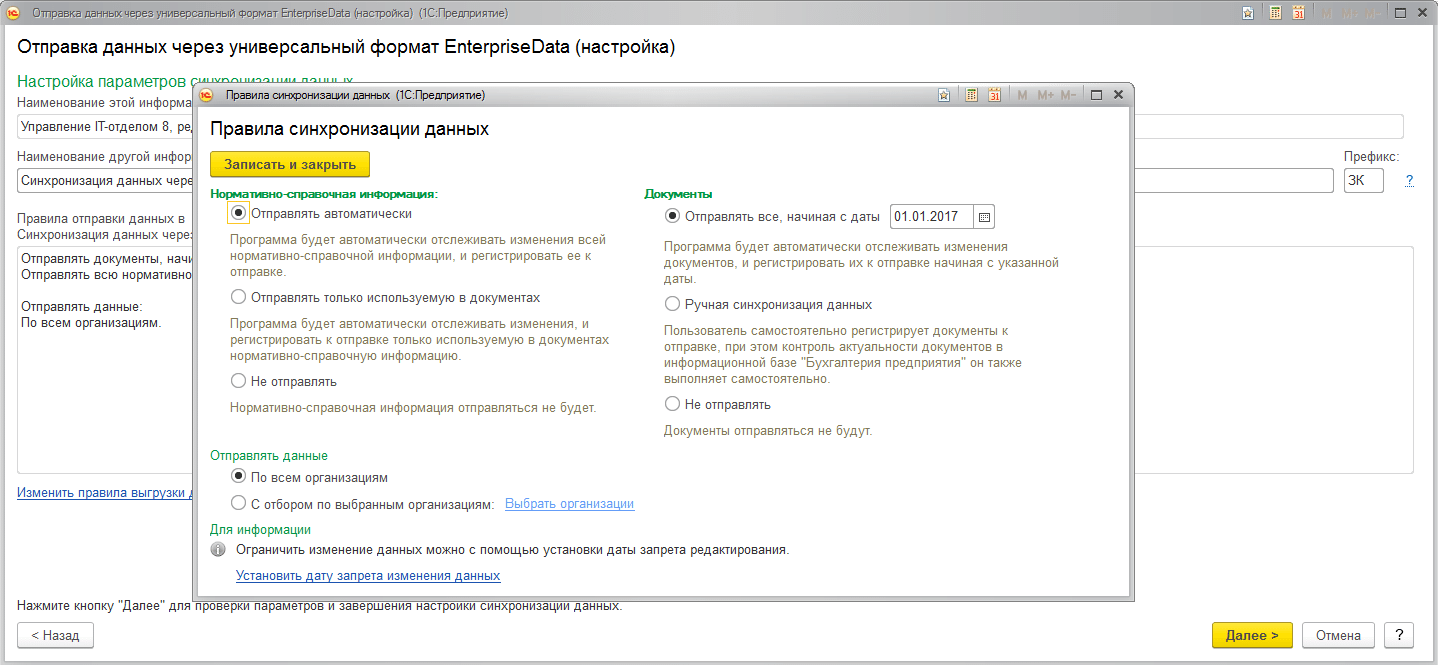Image resolution: width=1438 pixels, height=665 pixels.
Task: Click the '?' help button beside Отмена
Action: 1399,635
